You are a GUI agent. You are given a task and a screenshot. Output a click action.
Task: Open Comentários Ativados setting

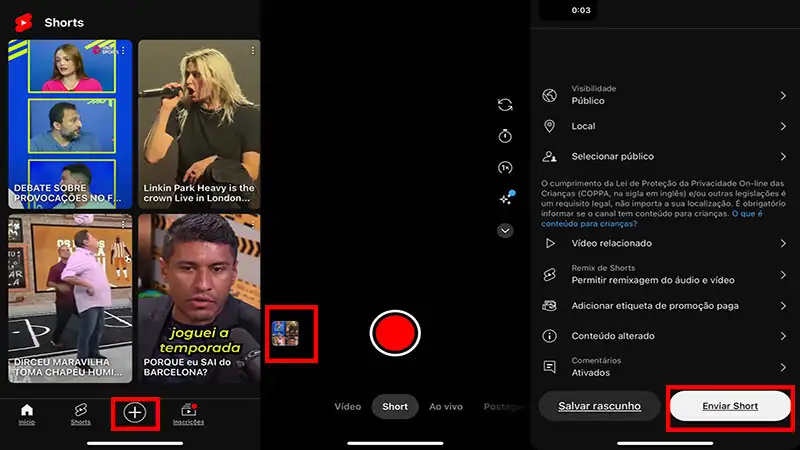pos(665,366)
